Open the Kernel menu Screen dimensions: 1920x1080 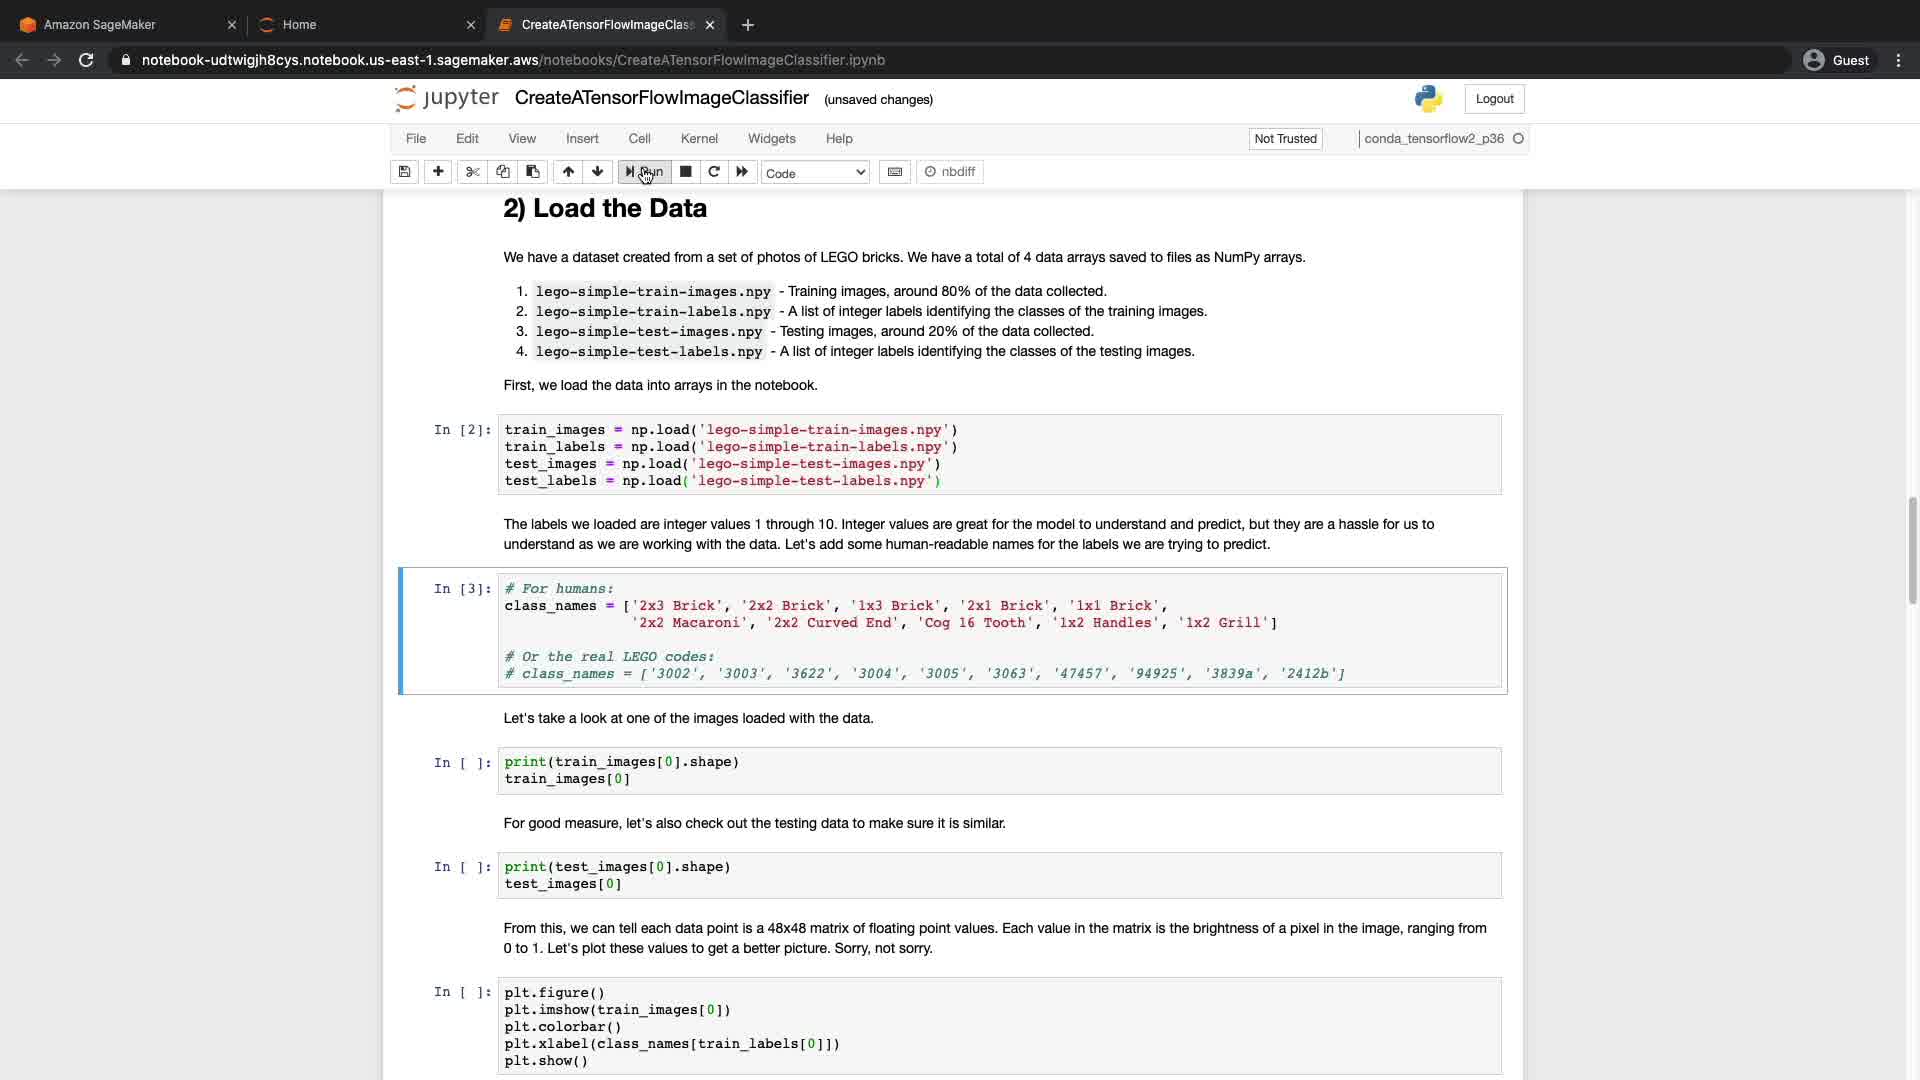(699, 139)
